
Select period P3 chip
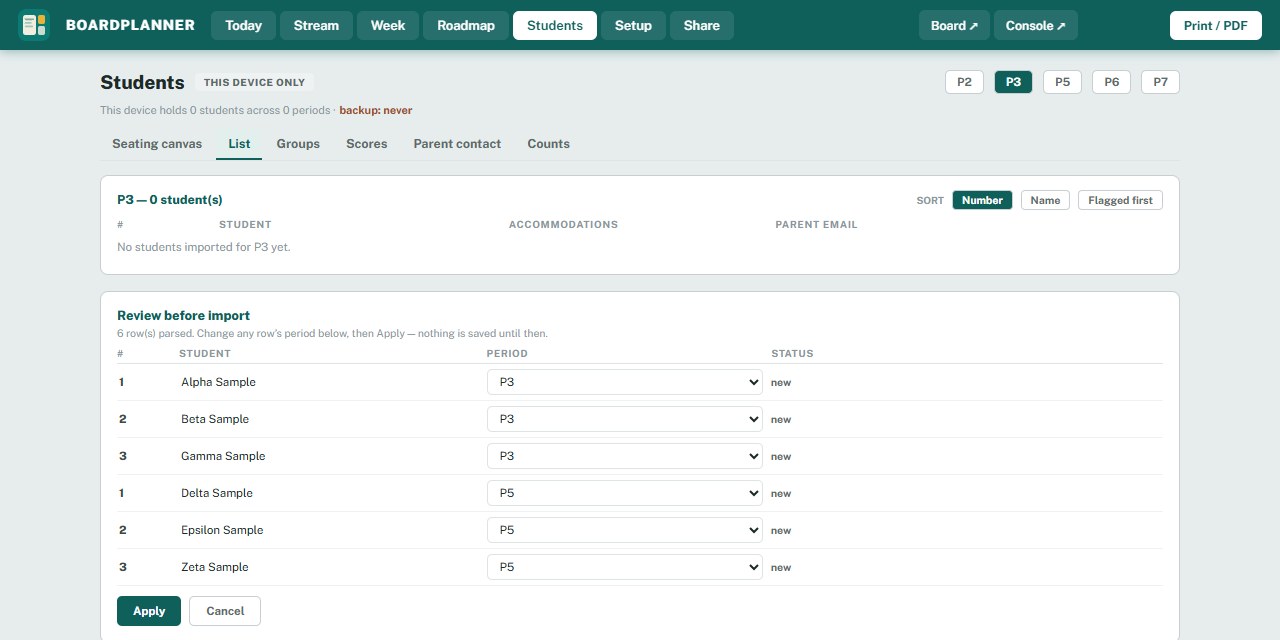coord(1013,82)
